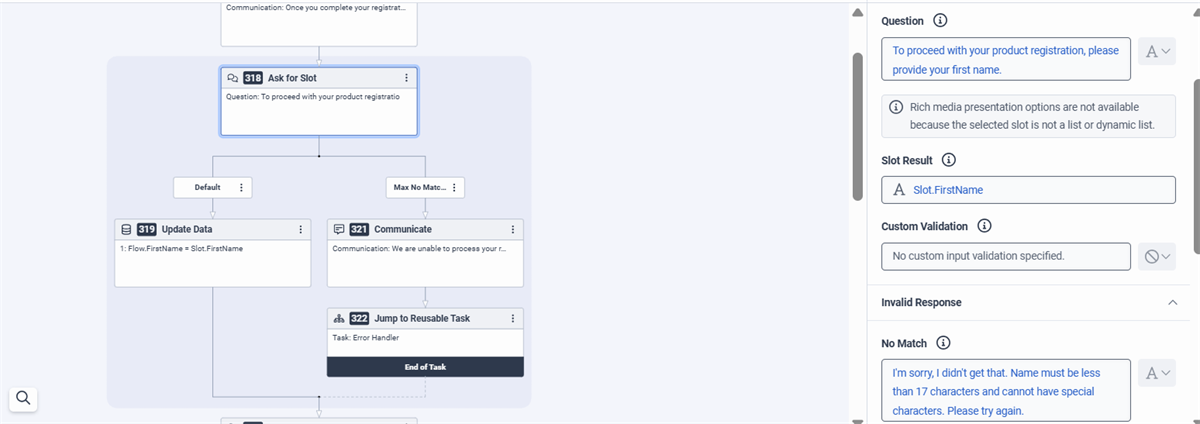This screenshot has width=1200, height=424.
Task: Open the Communicate node options menu
Action: pos(513,229)
